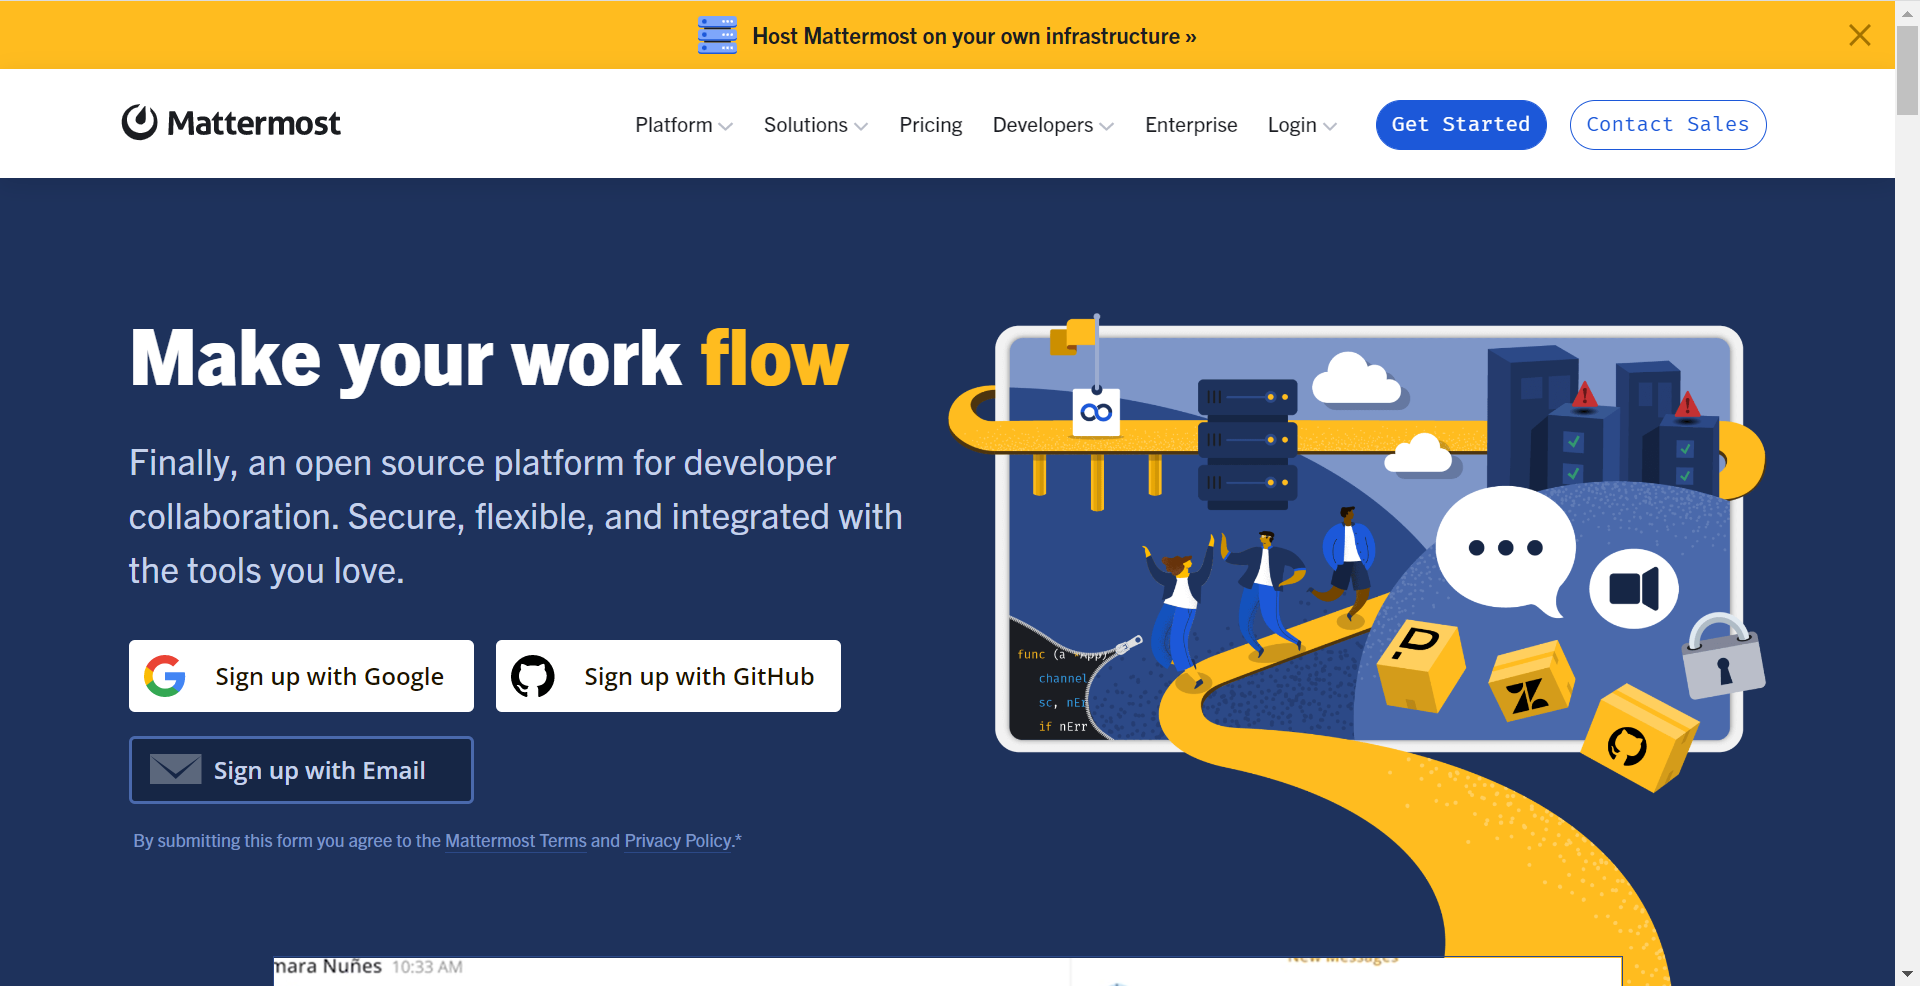Viewport: 1920px width, 986px height.
Task: Click the scrollbar up arrow
Action: 1907,12
